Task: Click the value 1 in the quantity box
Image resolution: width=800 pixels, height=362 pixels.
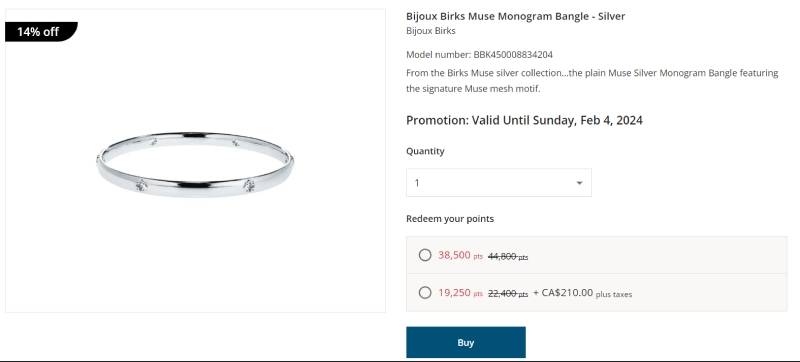Action: click(417, 183)
